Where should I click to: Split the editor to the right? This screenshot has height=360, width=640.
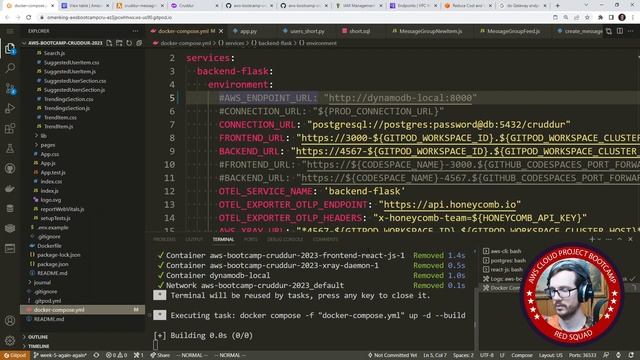click(620, 31)
